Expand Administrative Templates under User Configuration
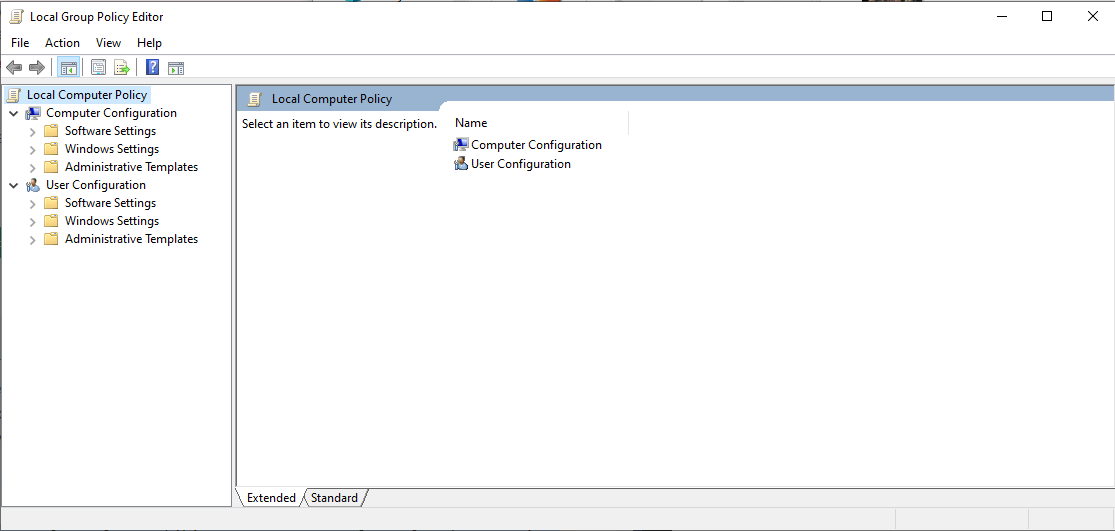Viewport: 1115px width, 531px height. point(32,240)
